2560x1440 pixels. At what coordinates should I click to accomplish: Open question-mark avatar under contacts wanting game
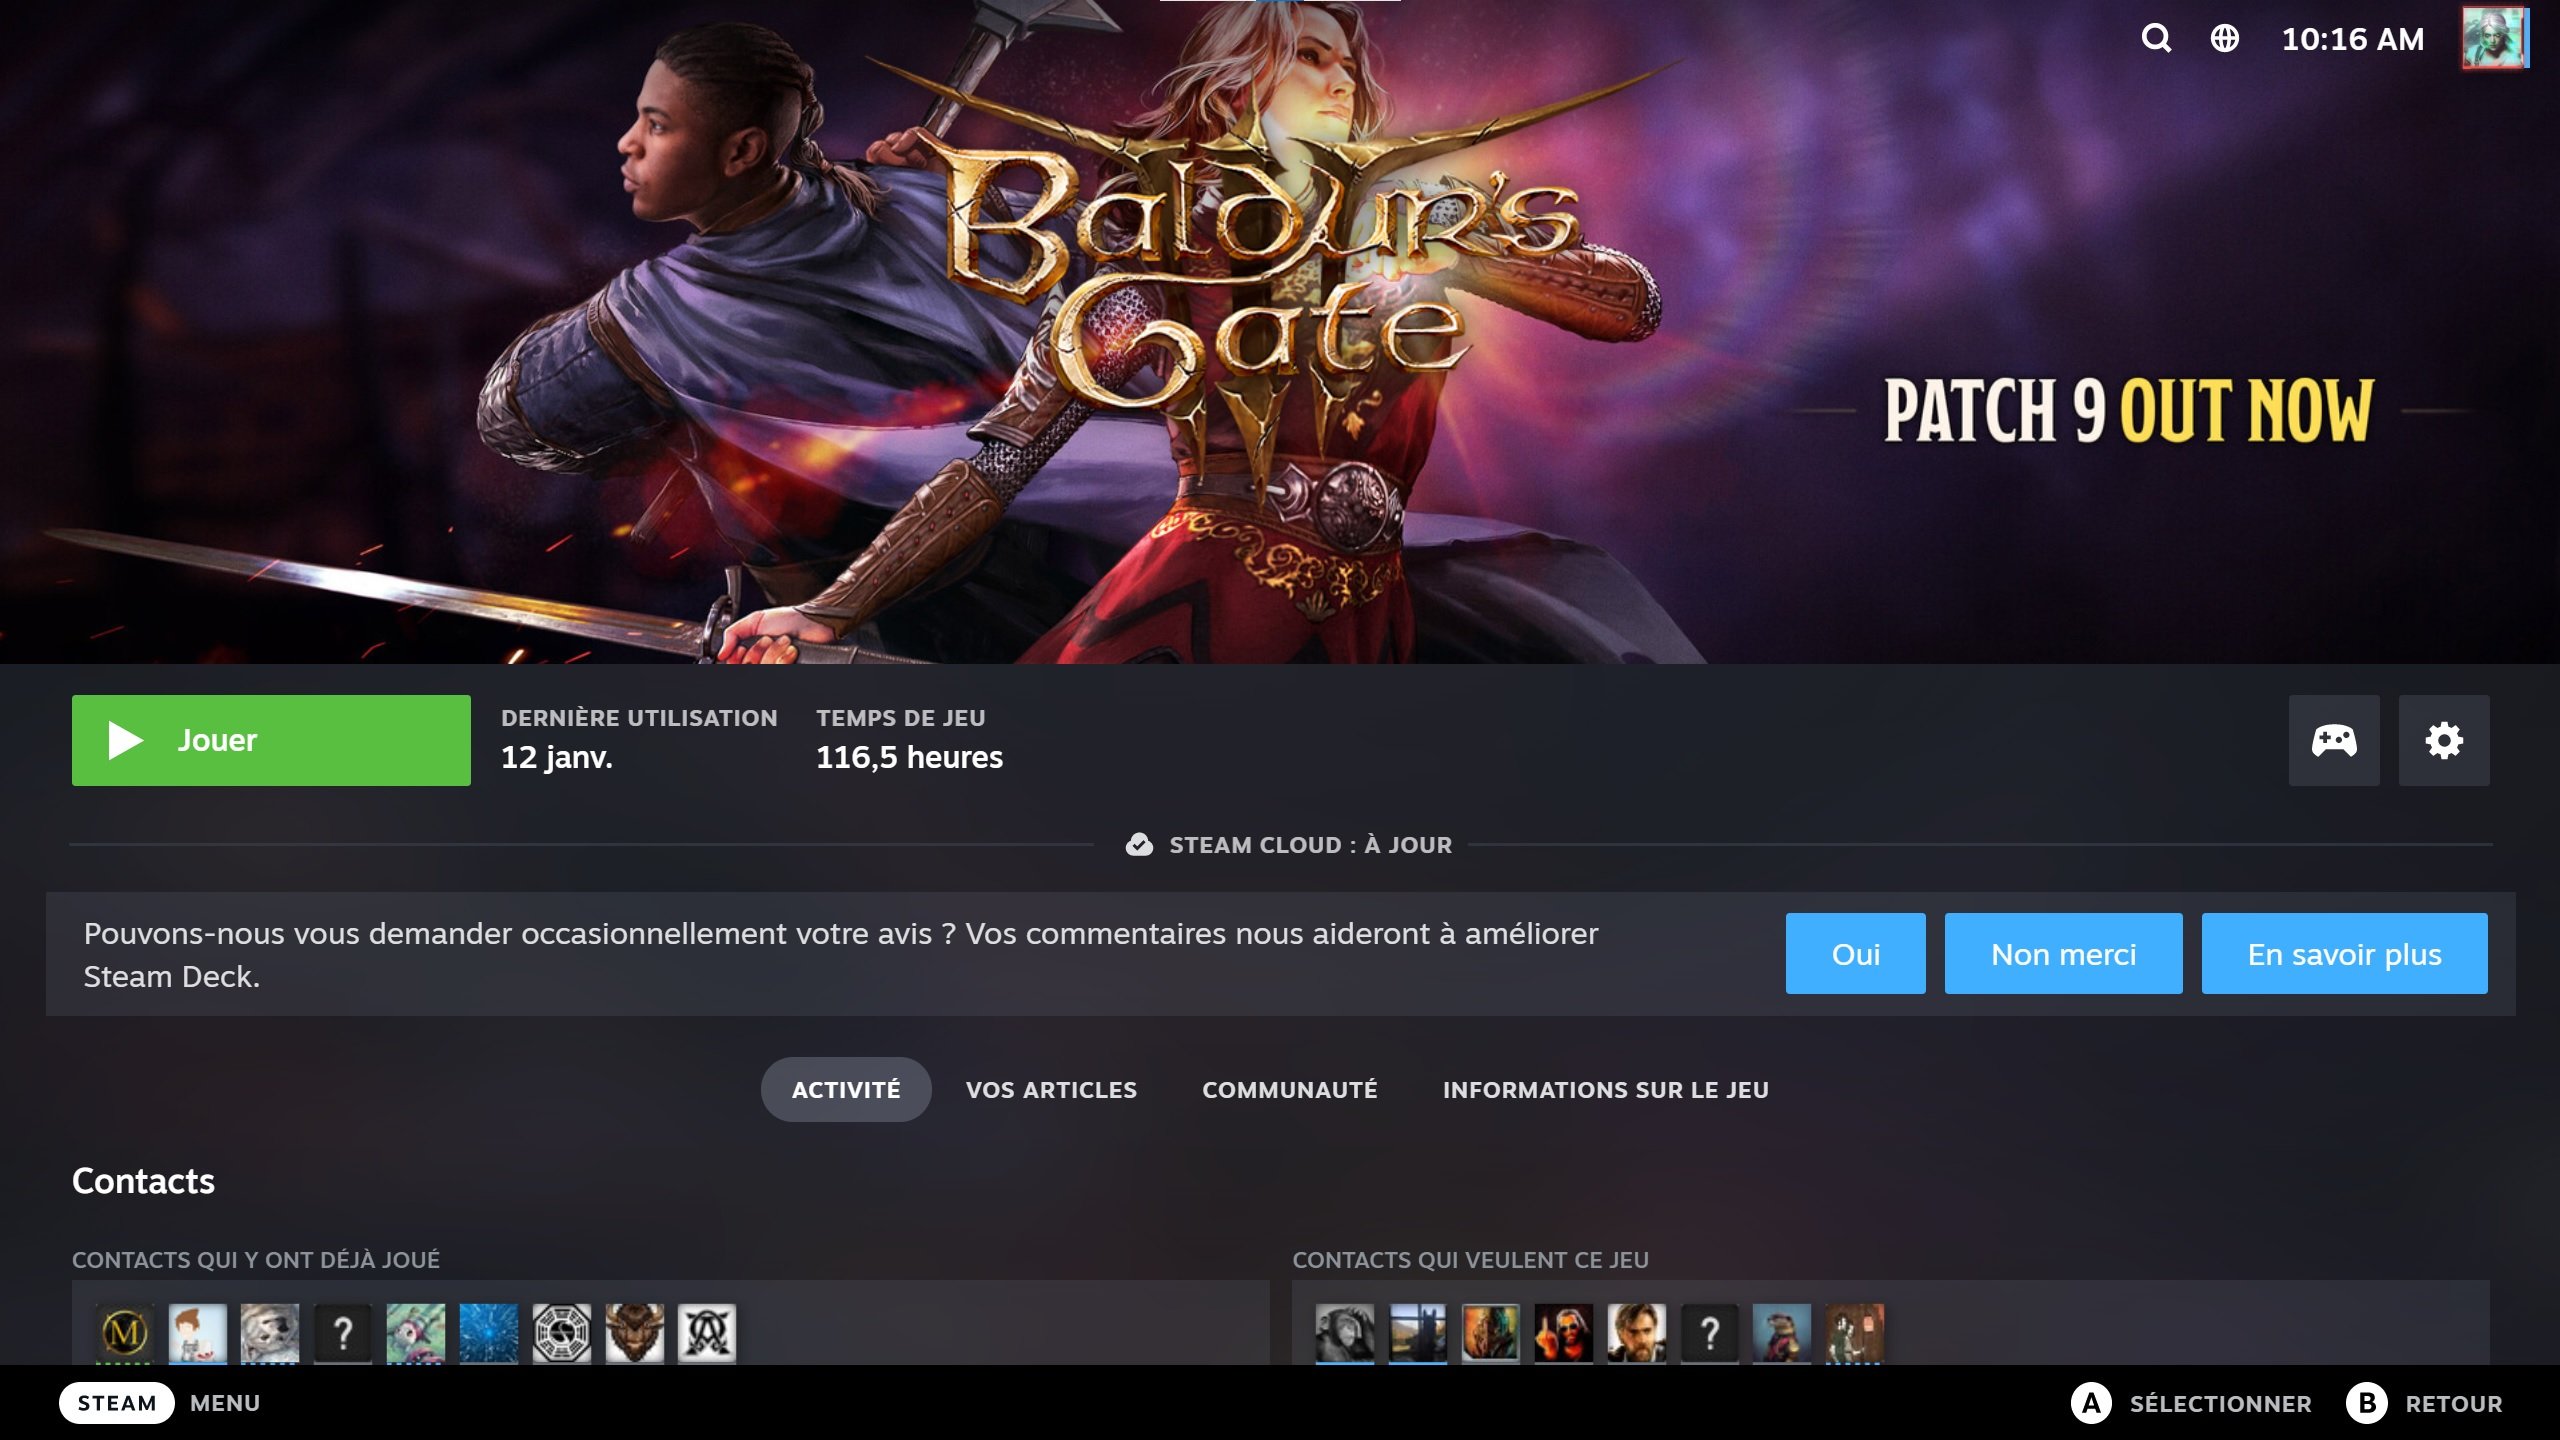click(1710, 1333)
